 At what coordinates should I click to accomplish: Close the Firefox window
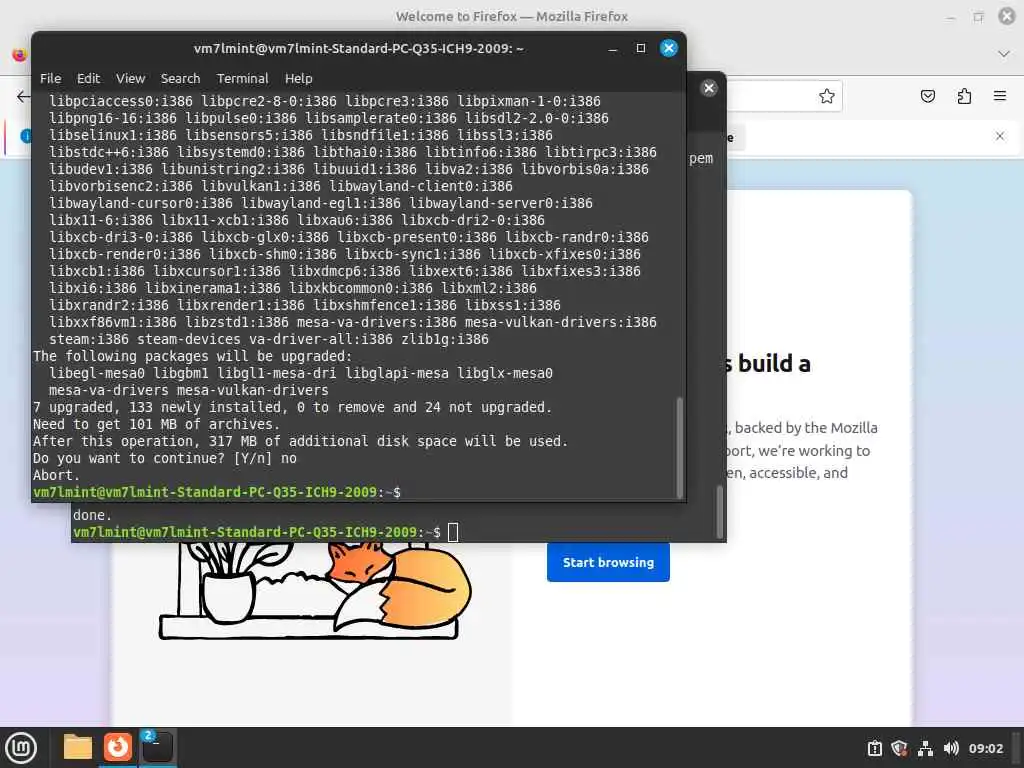click(x=1006, y=16)
